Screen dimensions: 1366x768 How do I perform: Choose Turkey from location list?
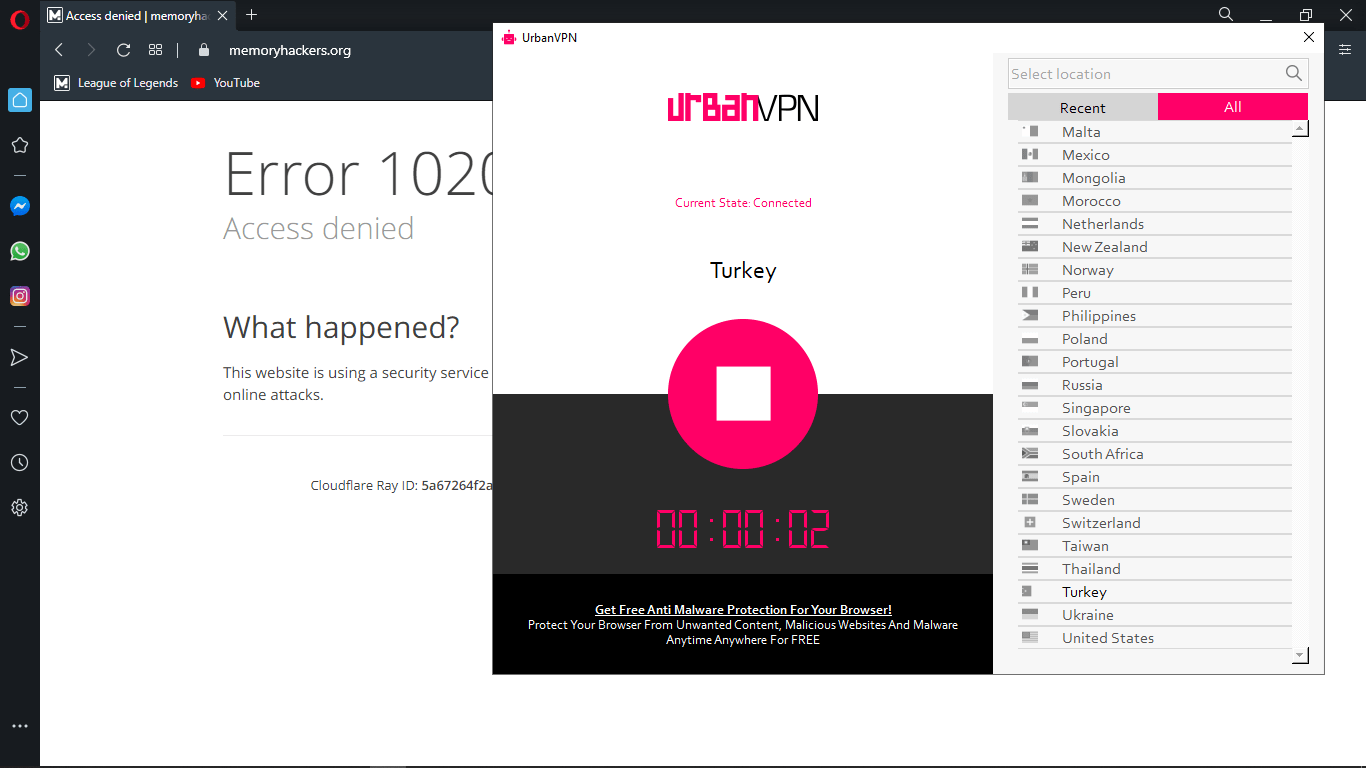pos(1155,592)
